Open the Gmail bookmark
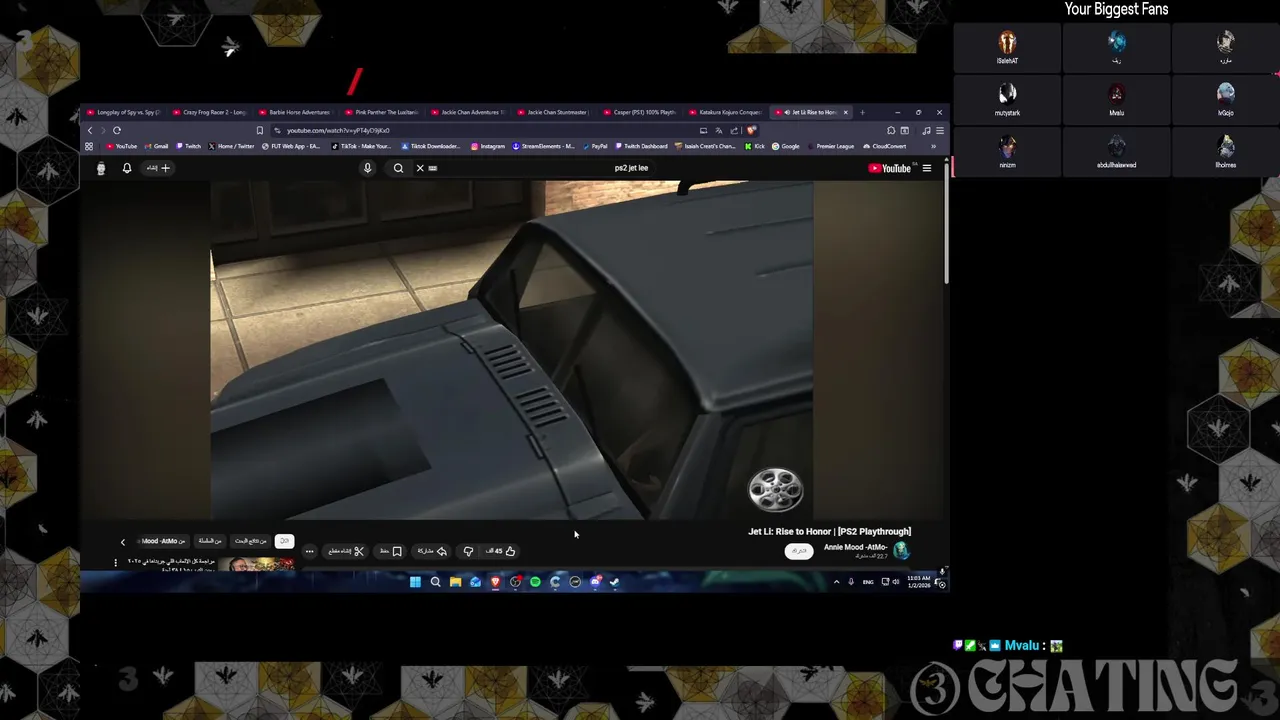1280x720 pixels. point(156,146)
